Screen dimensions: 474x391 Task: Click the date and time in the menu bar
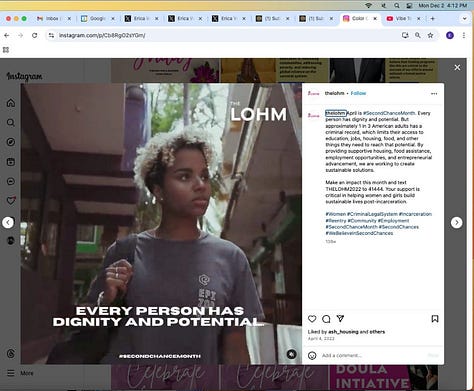[x=443, y=5]
